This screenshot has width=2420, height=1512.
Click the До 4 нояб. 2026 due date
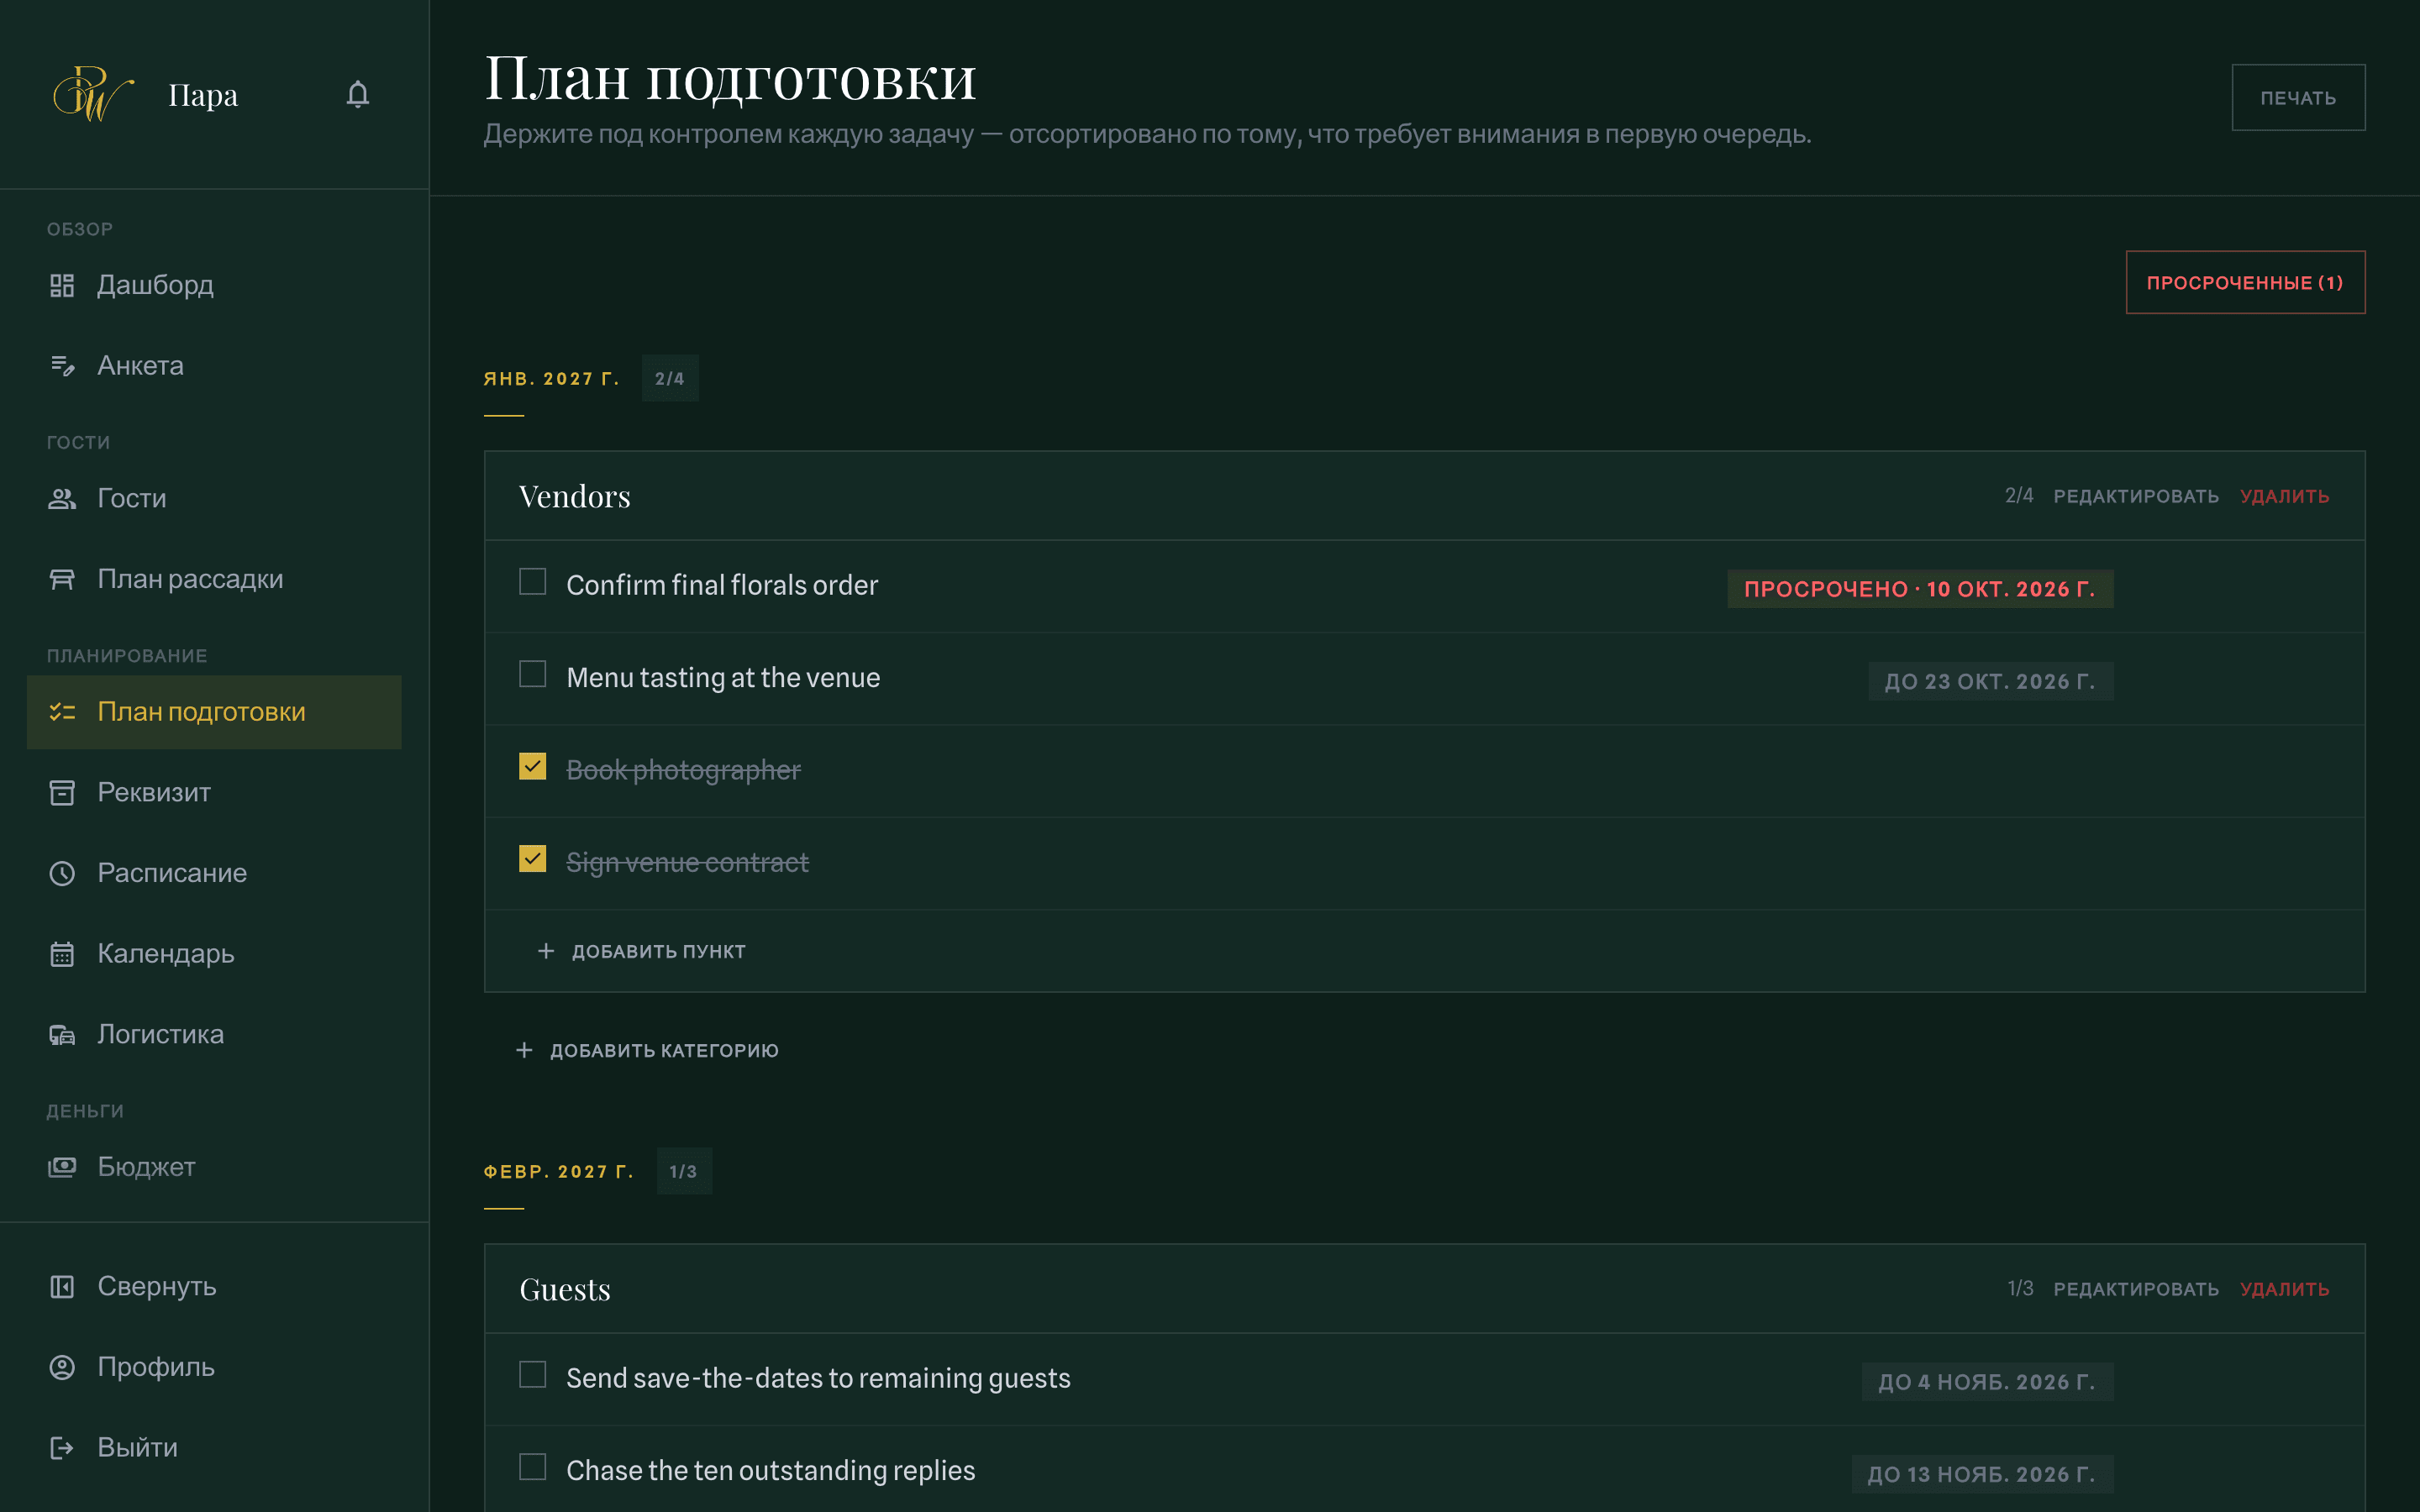click(1987, 1382)
